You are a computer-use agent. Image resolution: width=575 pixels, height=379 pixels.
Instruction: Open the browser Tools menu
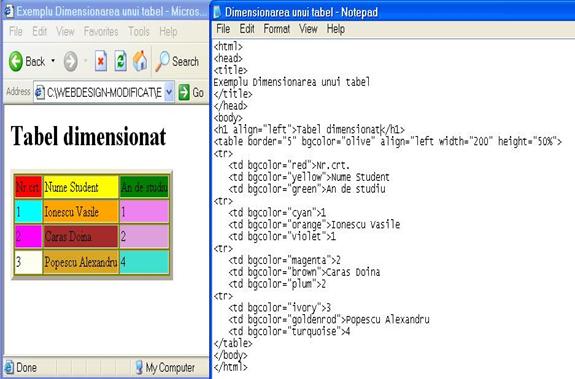pyautogui.click(x=139, y=32)
